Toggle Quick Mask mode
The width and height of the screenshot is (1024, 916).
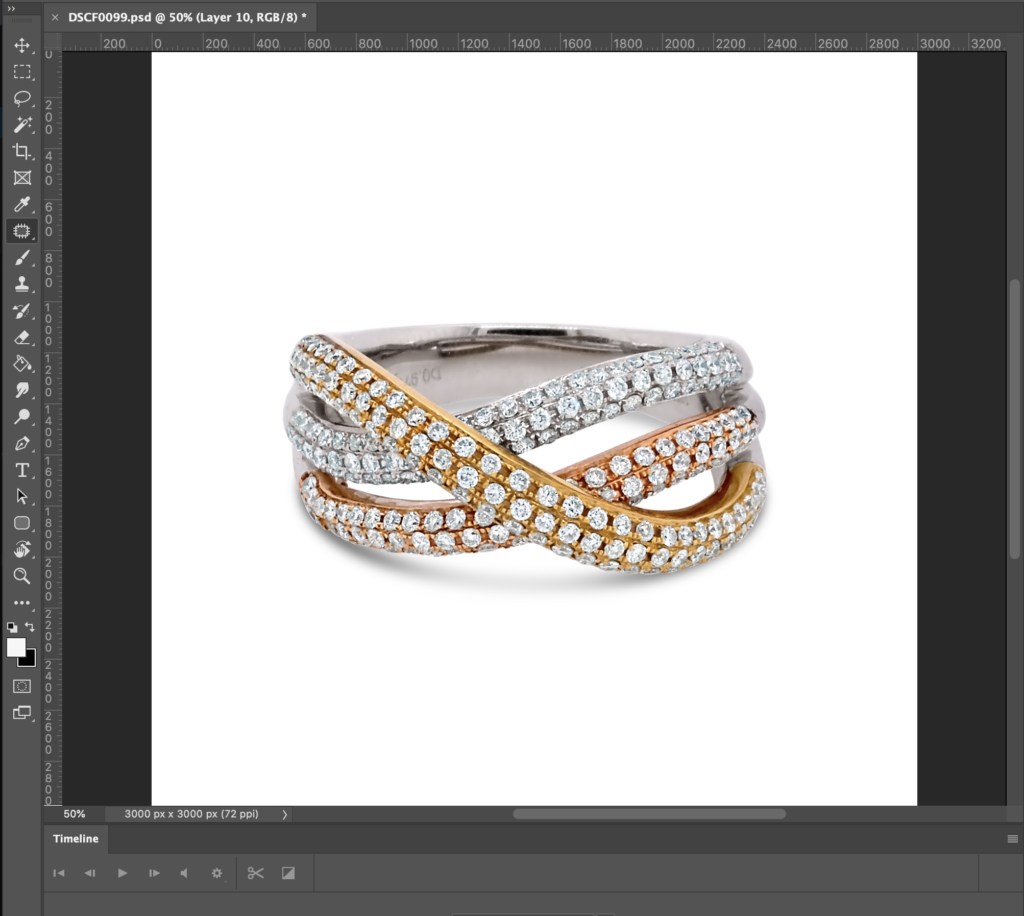pos(22,686)
